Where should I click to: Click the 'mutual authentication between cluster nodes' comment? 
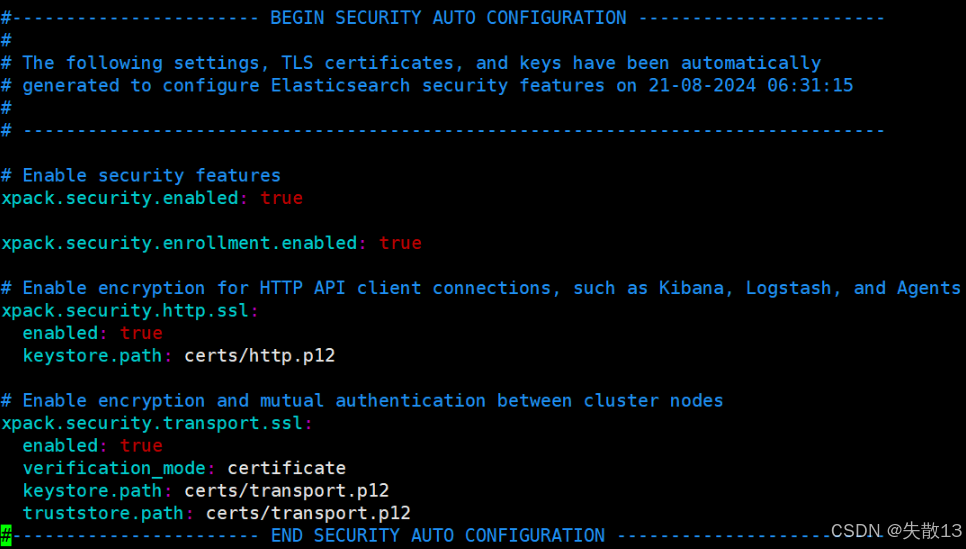[362, 401]
